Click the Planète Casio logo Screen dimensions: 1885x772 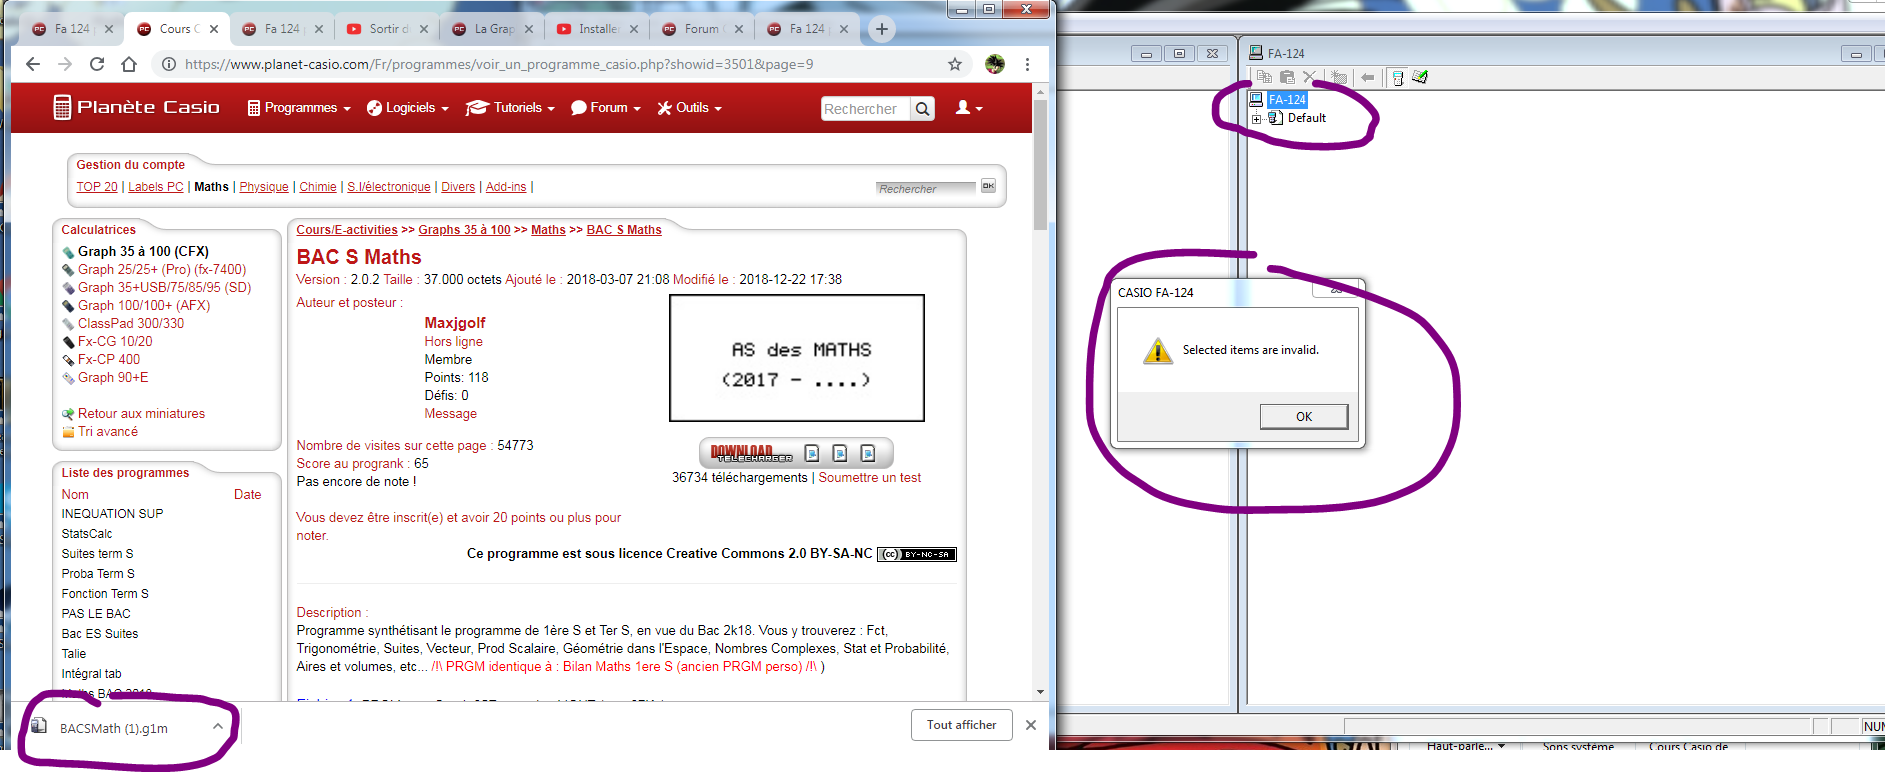click(x=136, y=107)
